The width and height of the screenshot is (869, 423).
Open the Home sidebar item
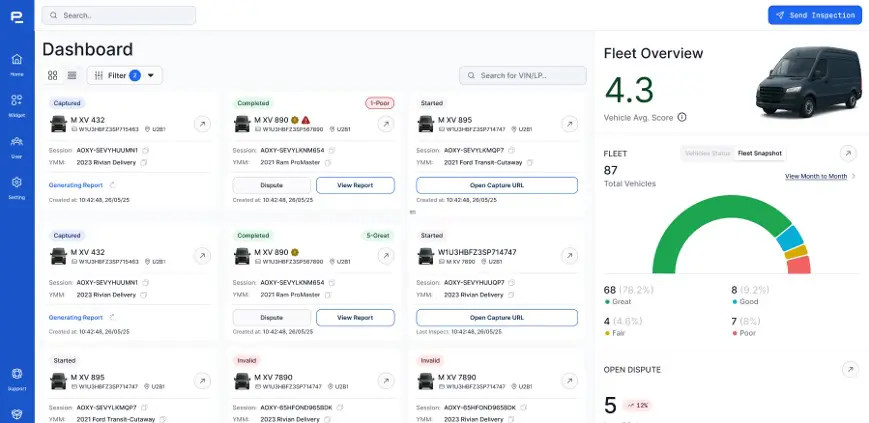17,64
